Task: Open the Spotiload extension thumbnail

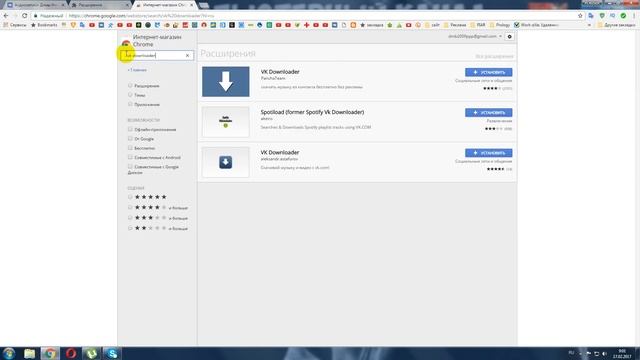Action: [226, 122]
